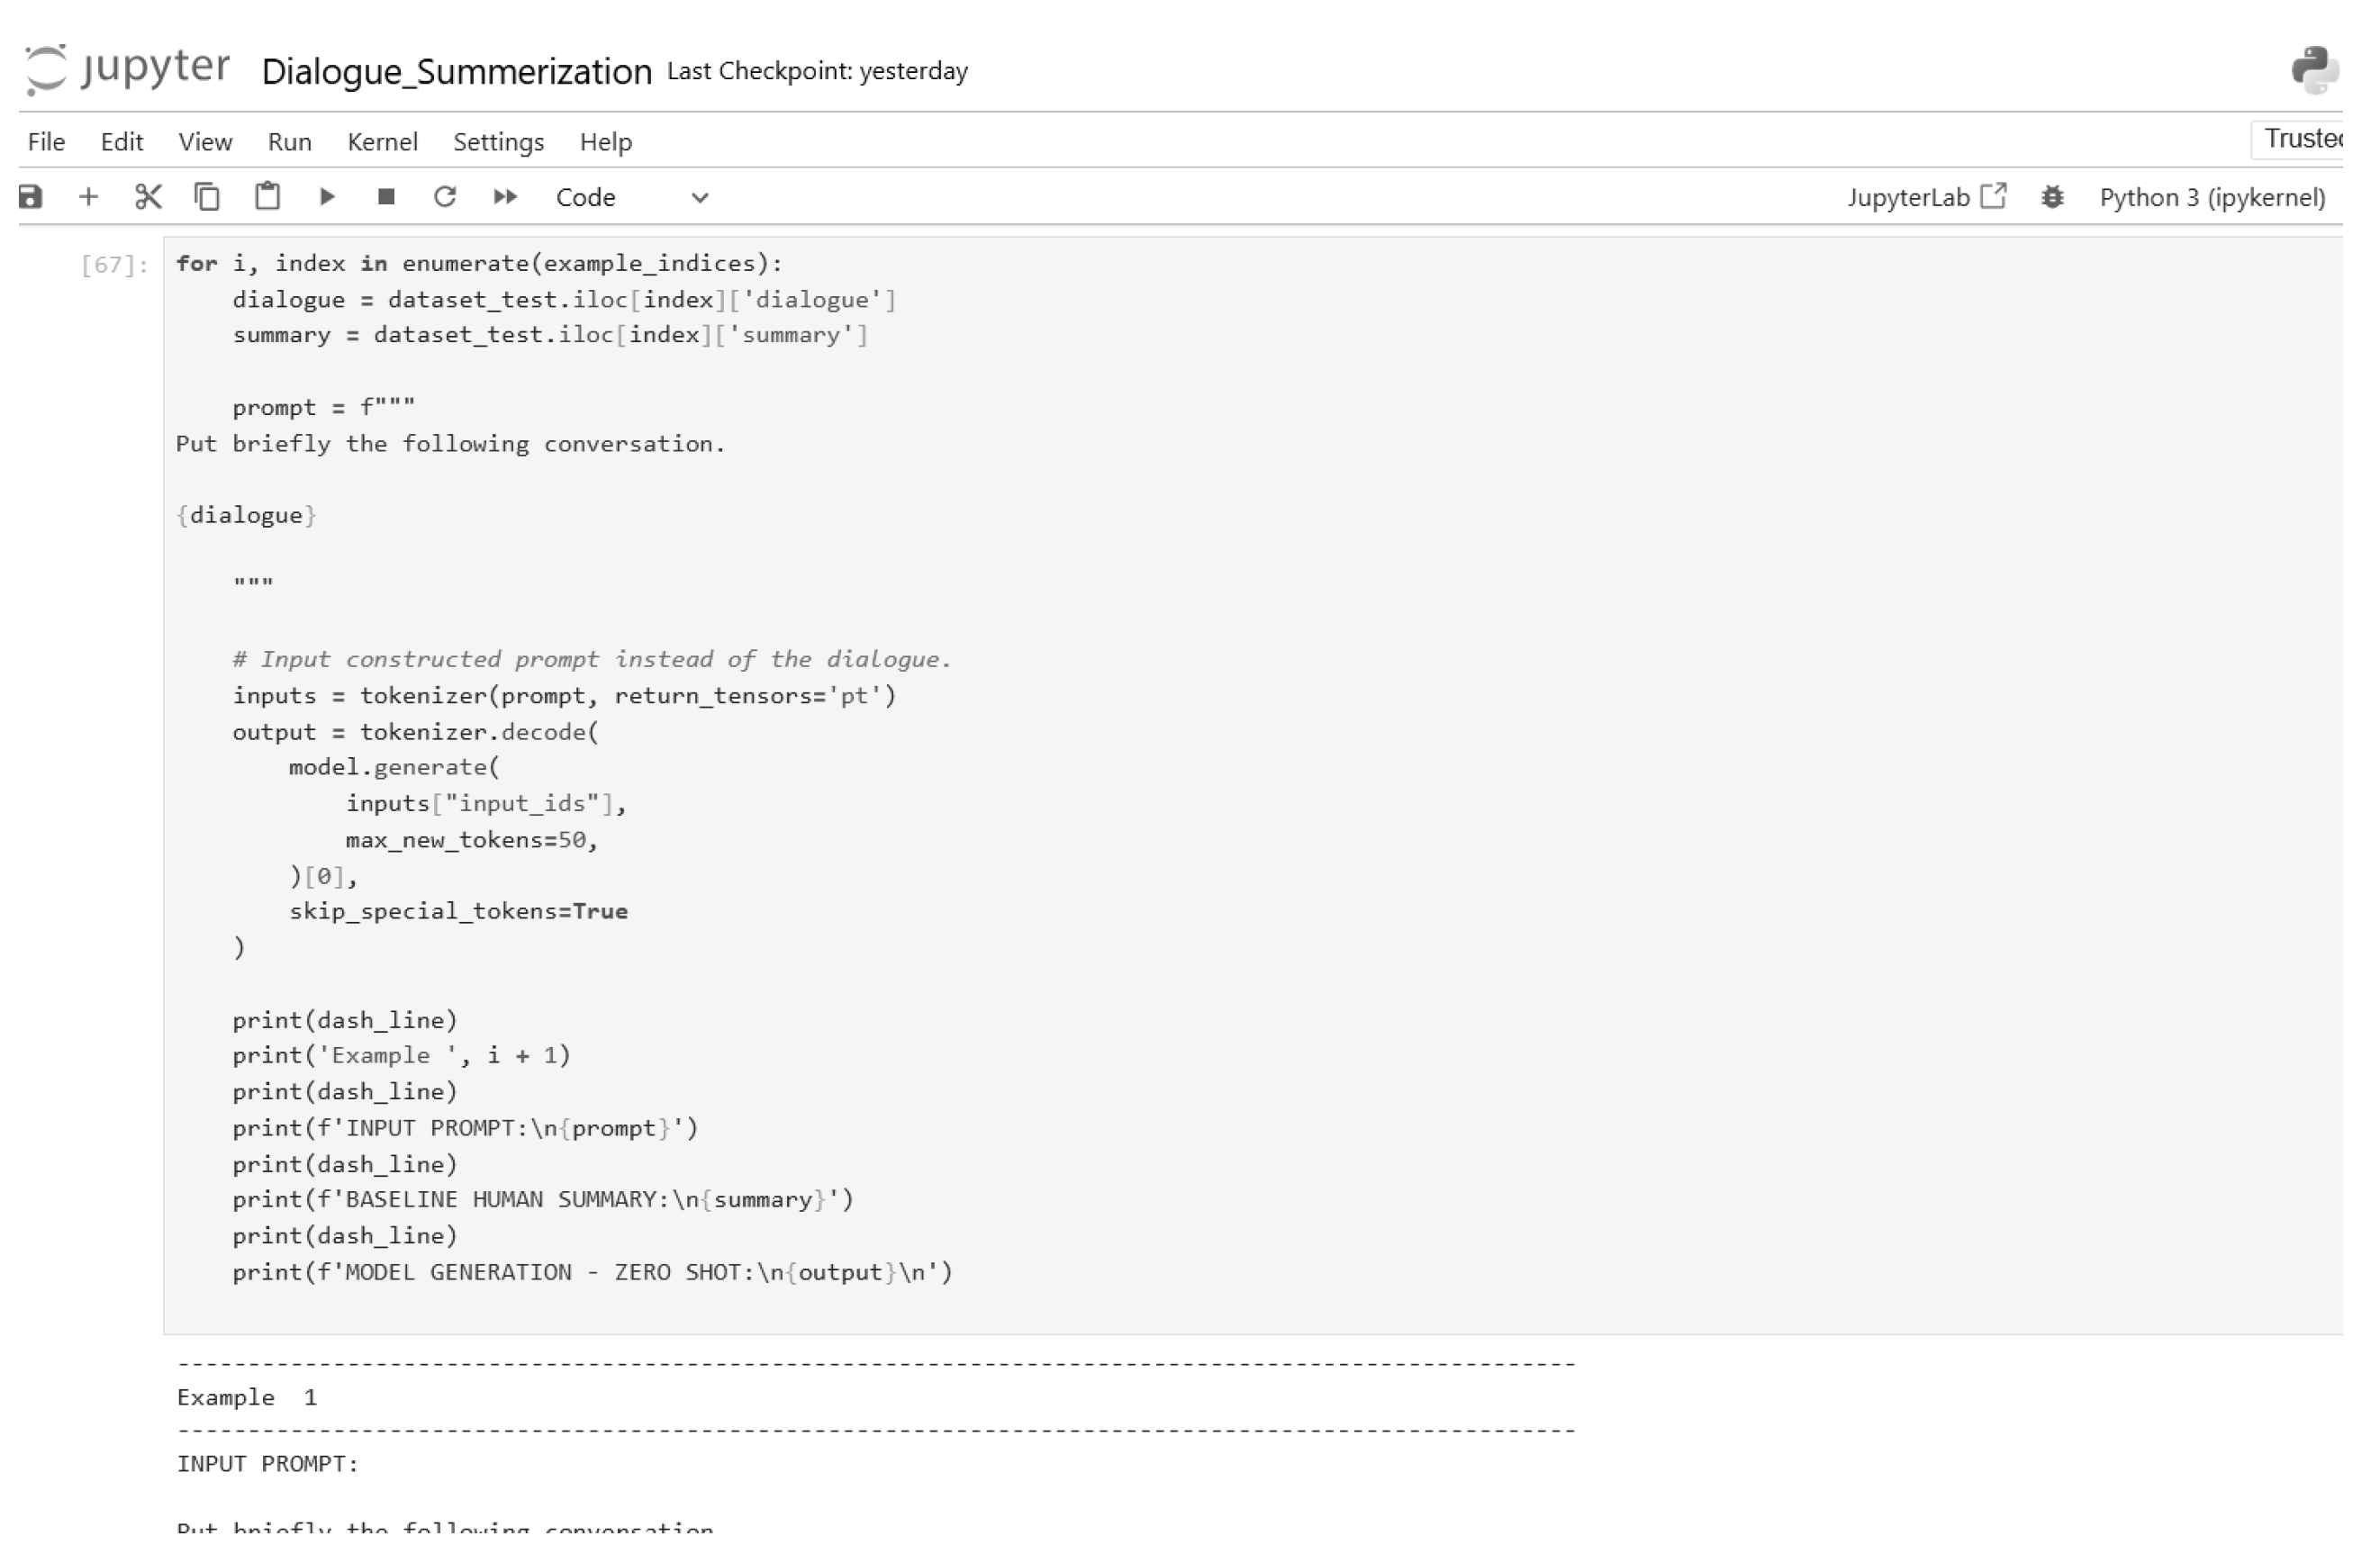The height and width of the screenshot is (1554, 2380).
Task: Run the current cell with the play icon
Action: [x=327, y=198]
